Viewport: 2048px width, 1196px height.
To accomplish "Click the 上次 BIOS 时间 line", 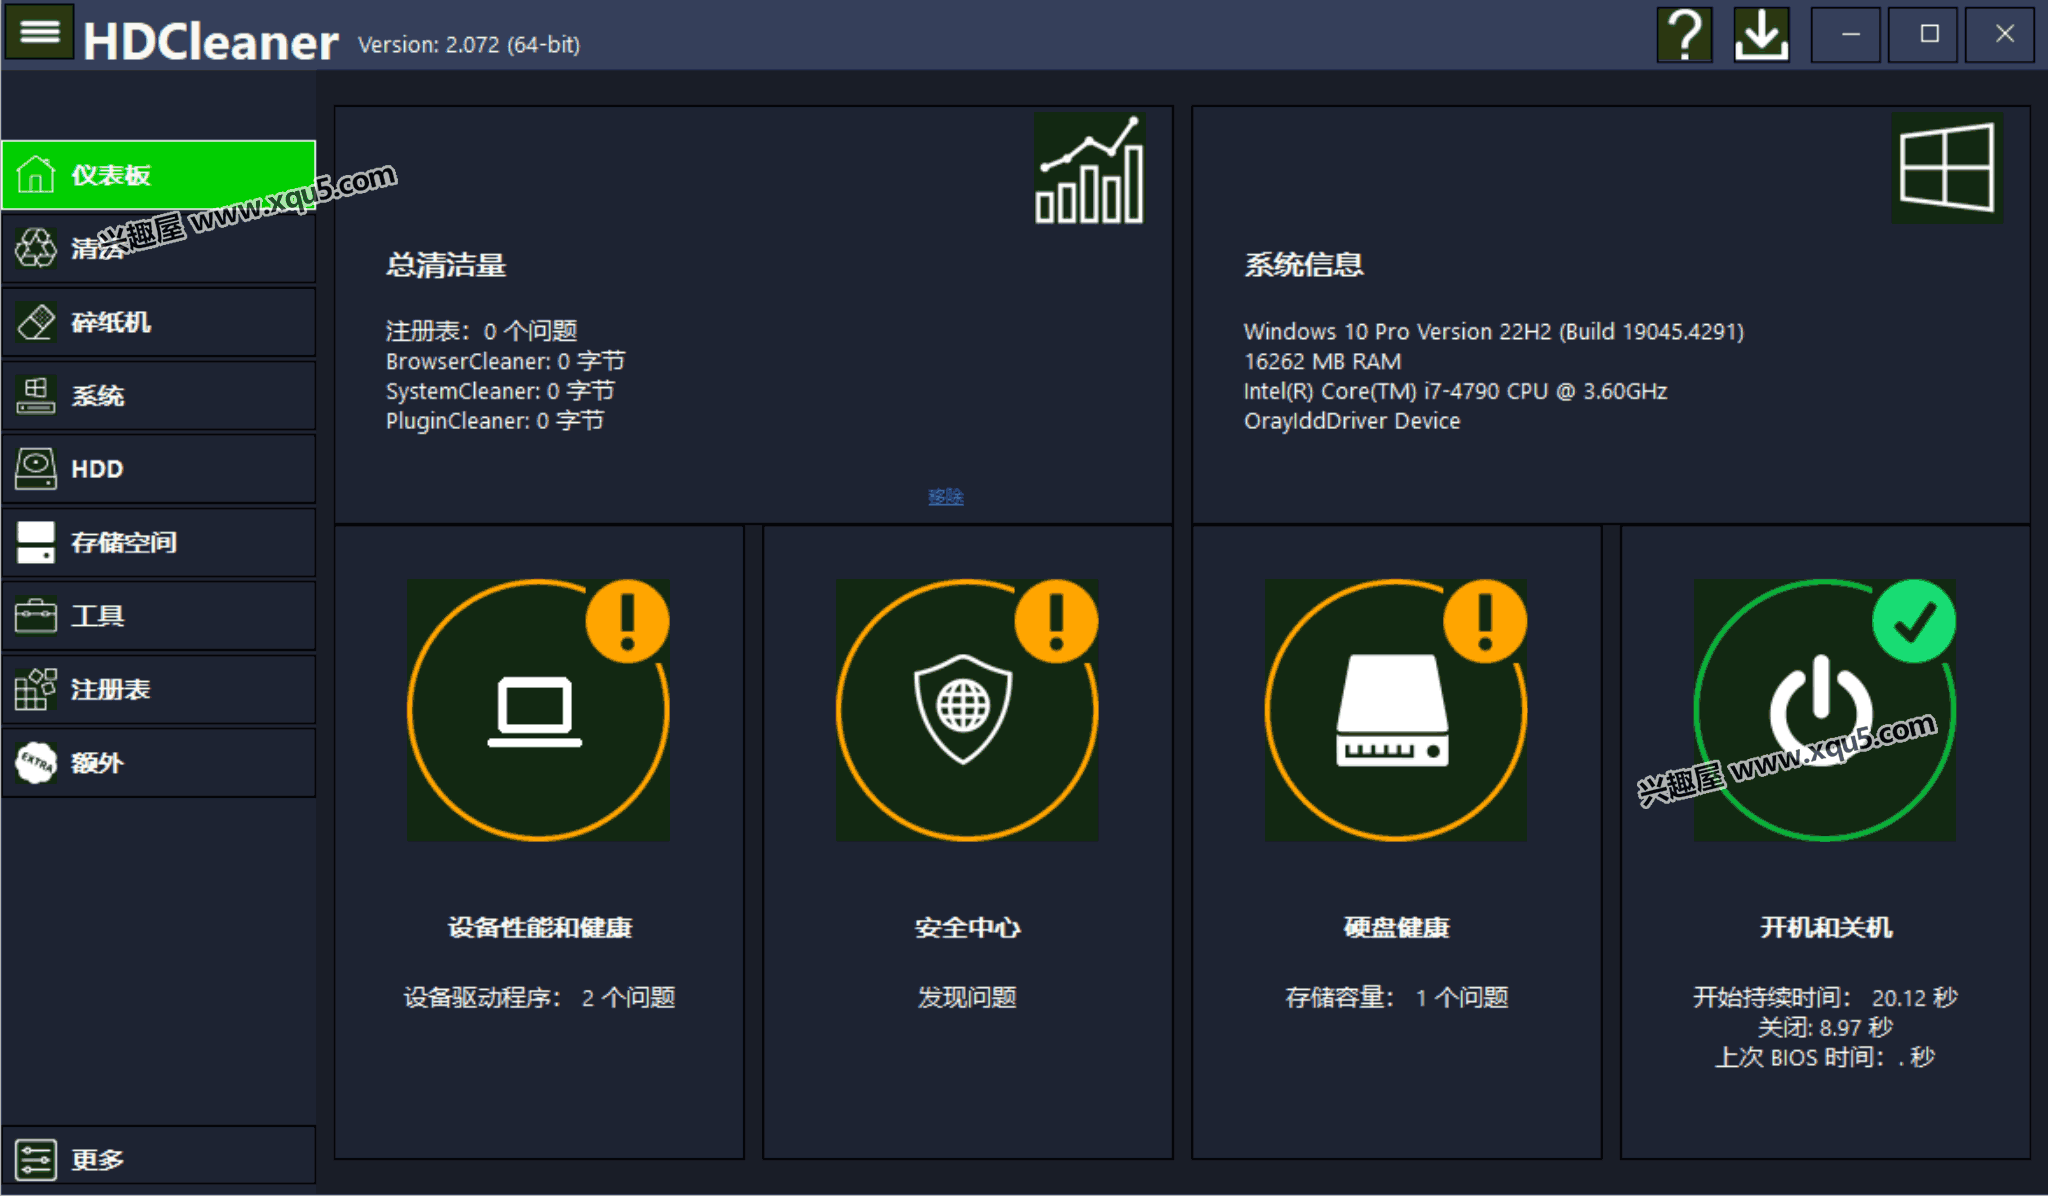I will [x=1825, y=1058].
